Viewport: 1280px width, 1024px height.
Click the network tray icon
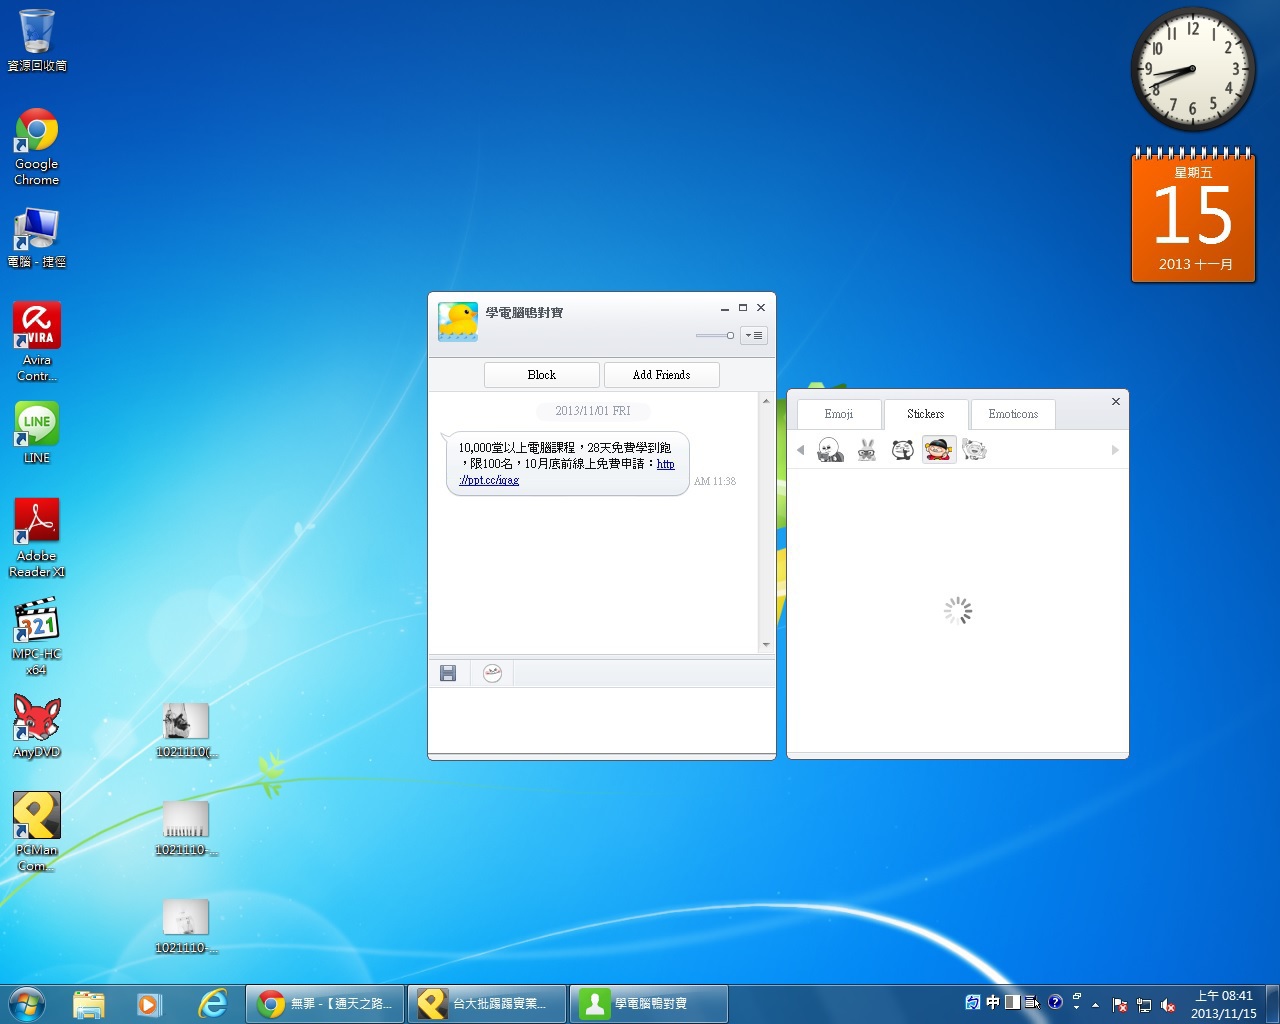coord(1144,1005)
